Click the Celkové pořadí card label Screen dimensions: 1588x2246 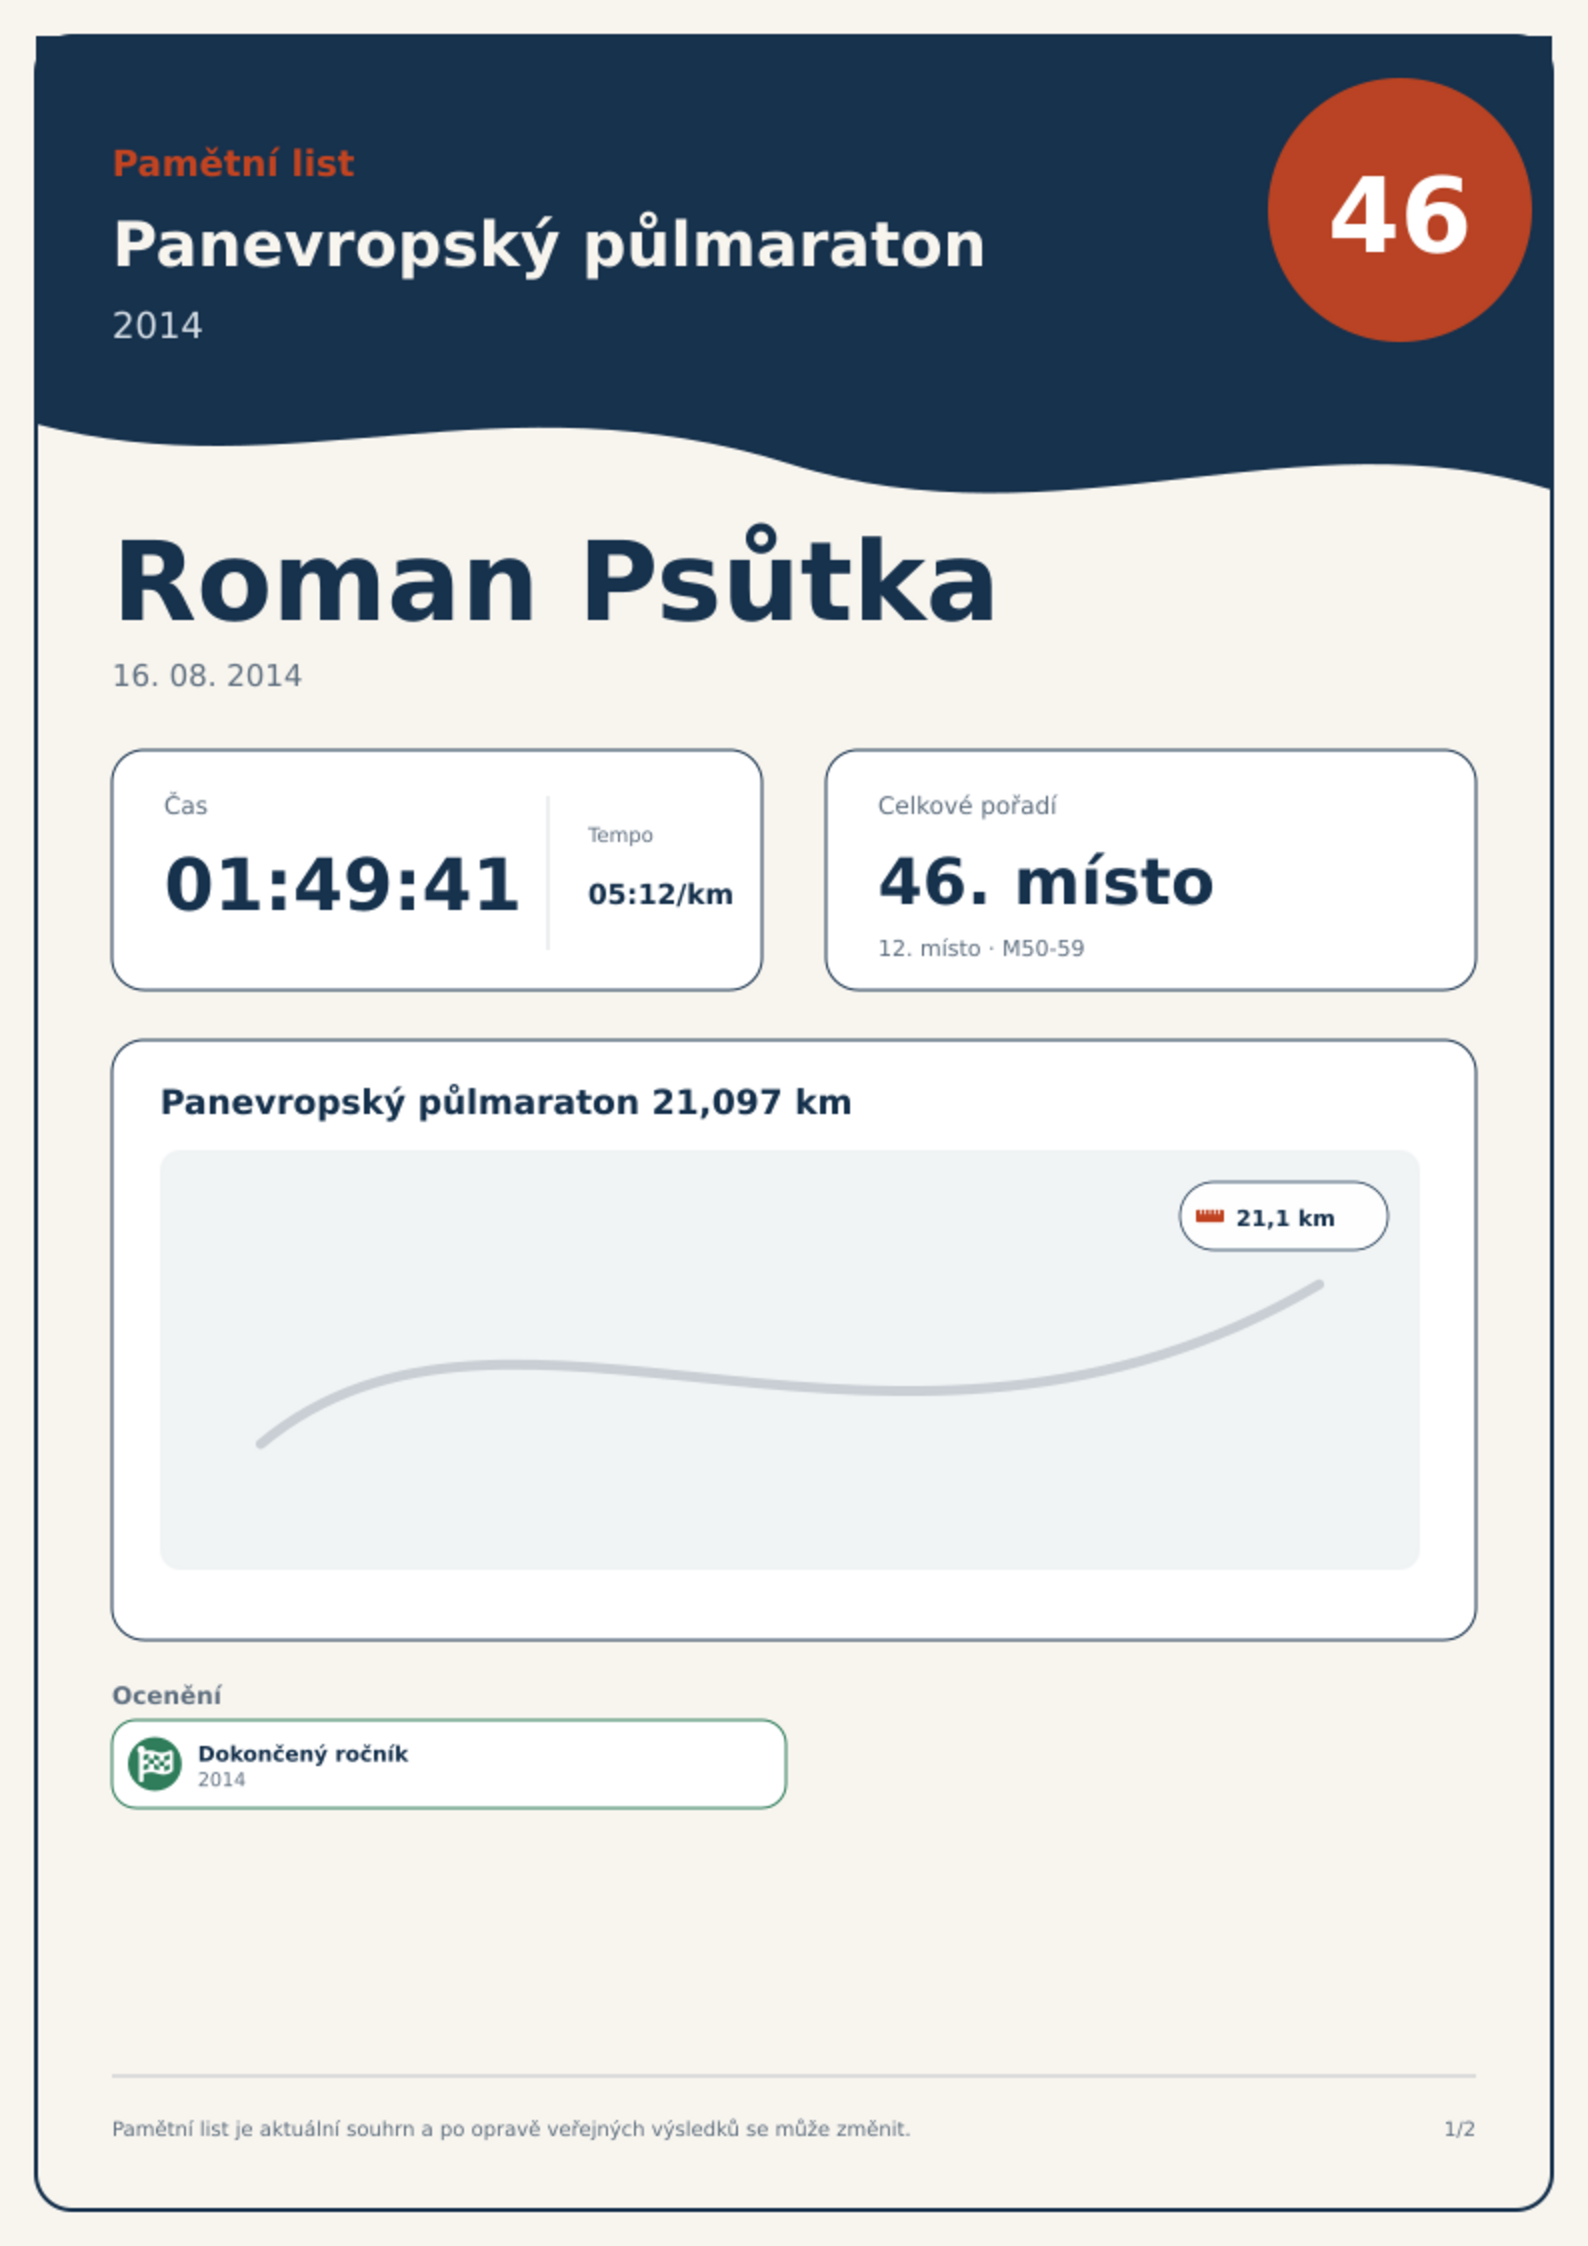(x=967, y=806)
